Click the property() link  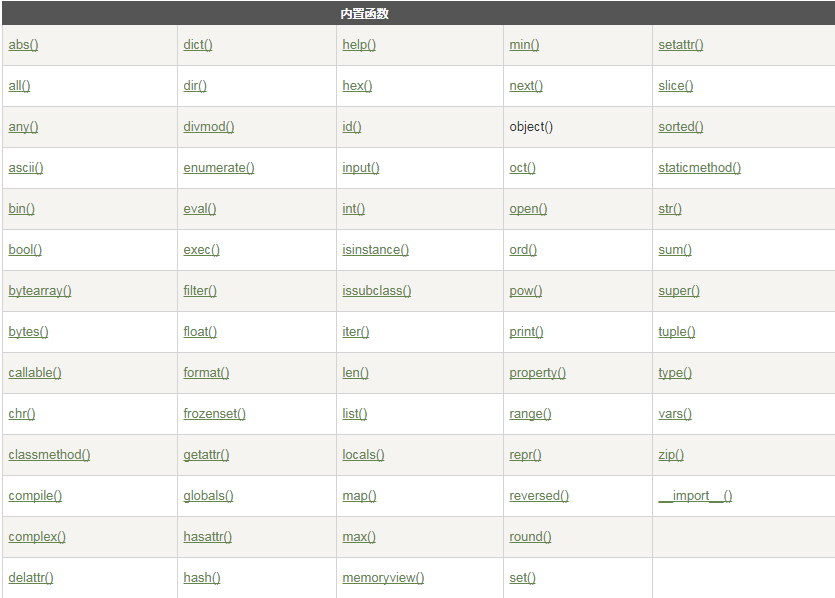537,373
